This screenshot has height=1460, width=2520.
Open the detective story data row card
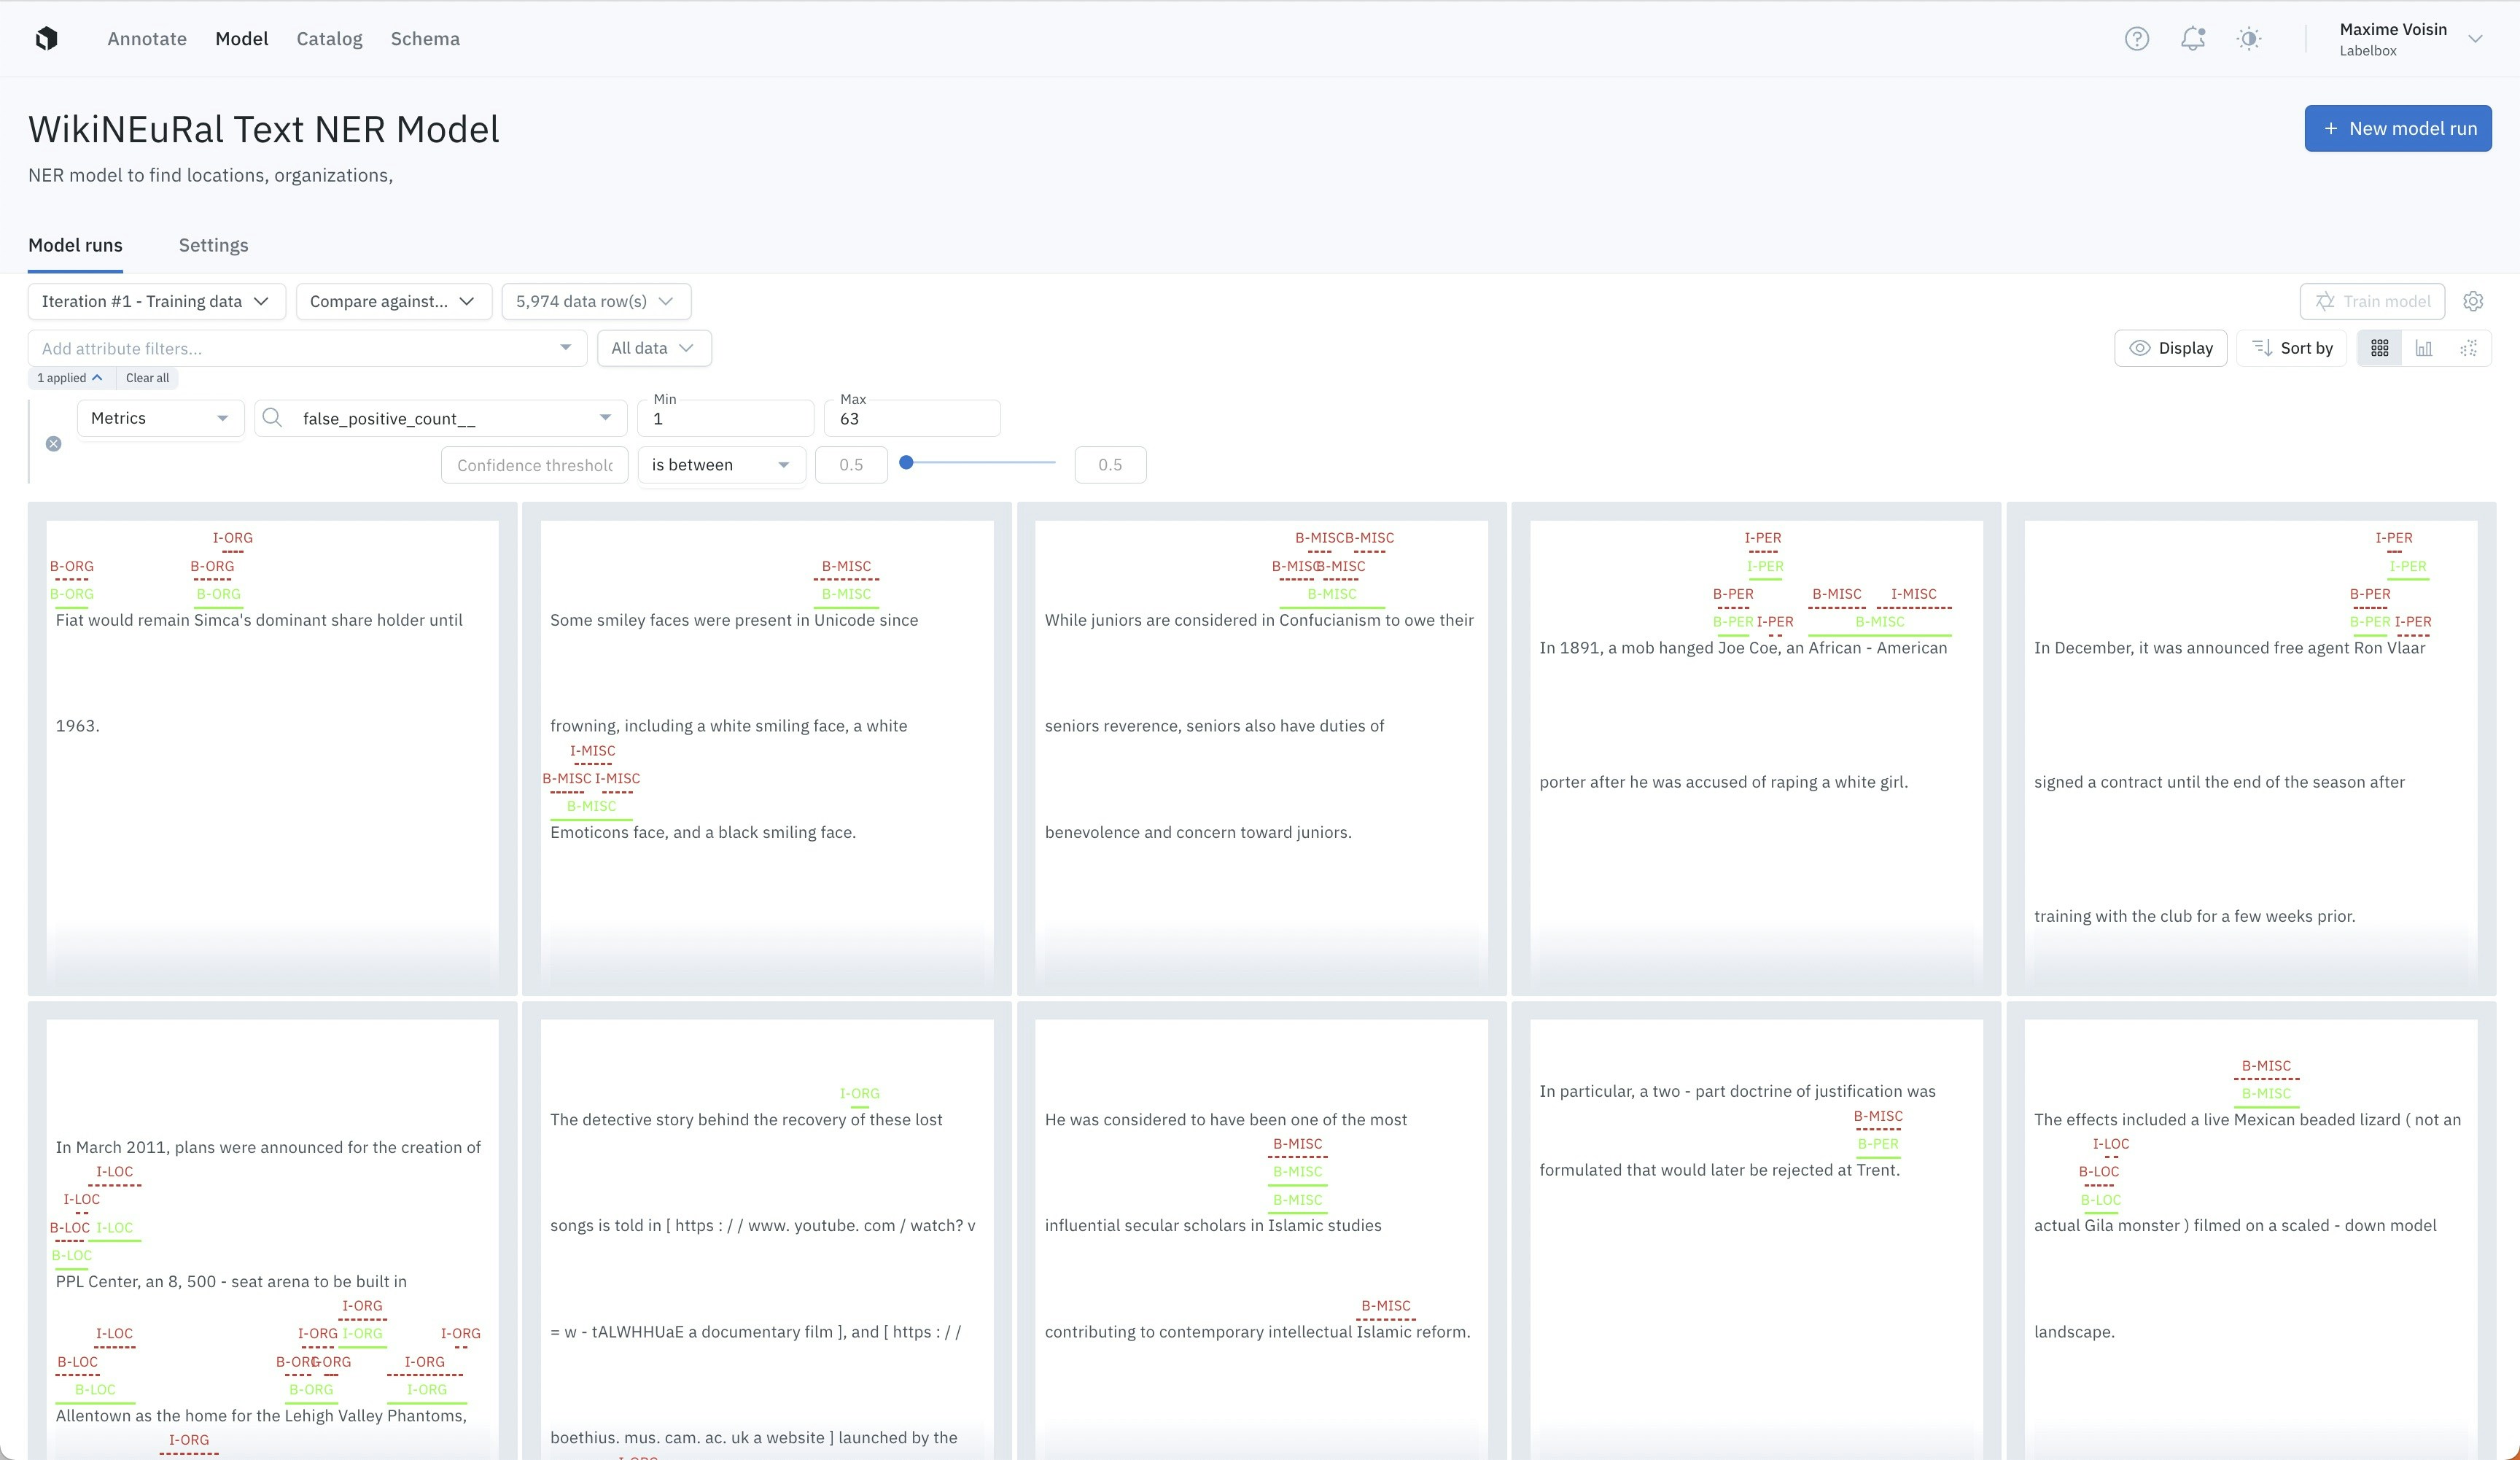[x=767, y=1230]
